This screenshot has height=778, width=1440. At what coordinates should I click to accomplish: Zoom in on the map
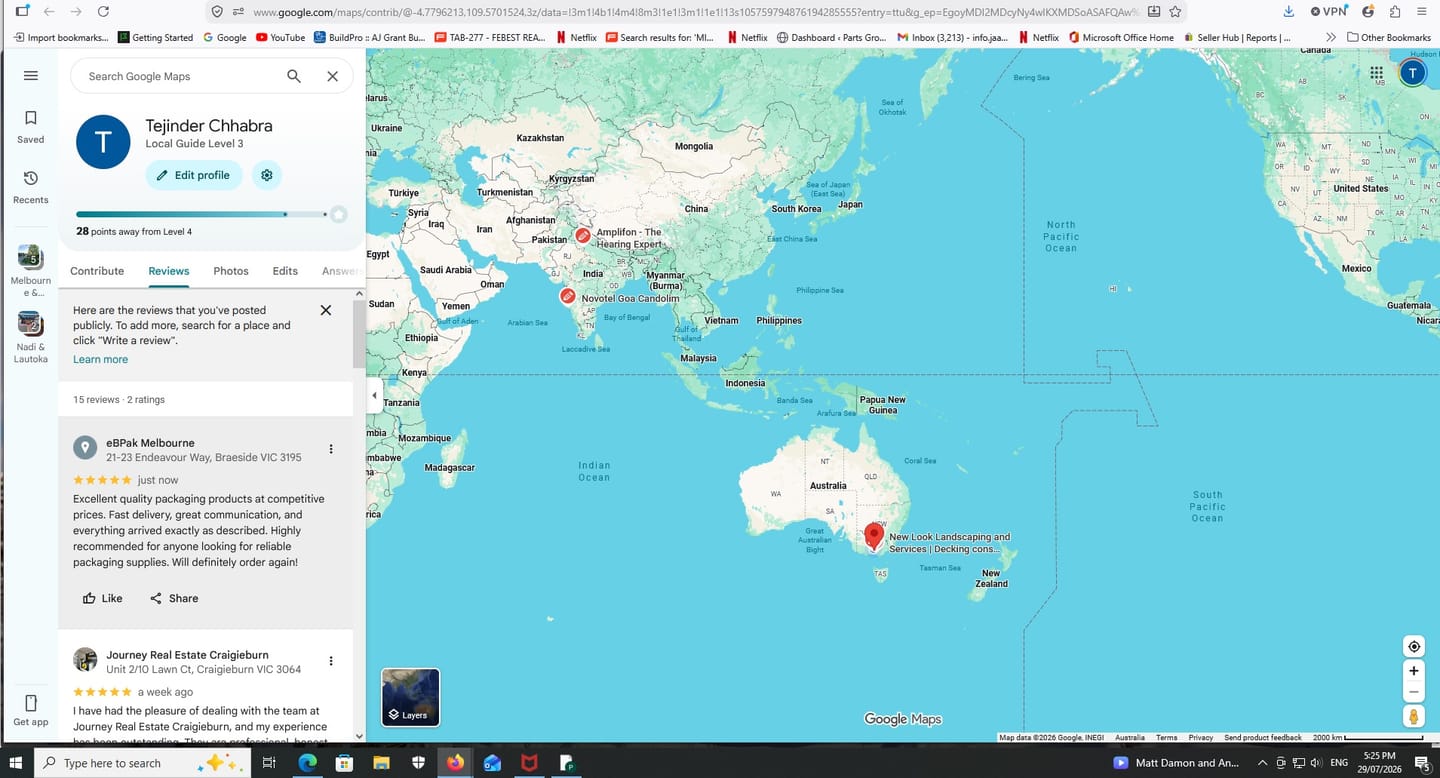click(1413, 671)
